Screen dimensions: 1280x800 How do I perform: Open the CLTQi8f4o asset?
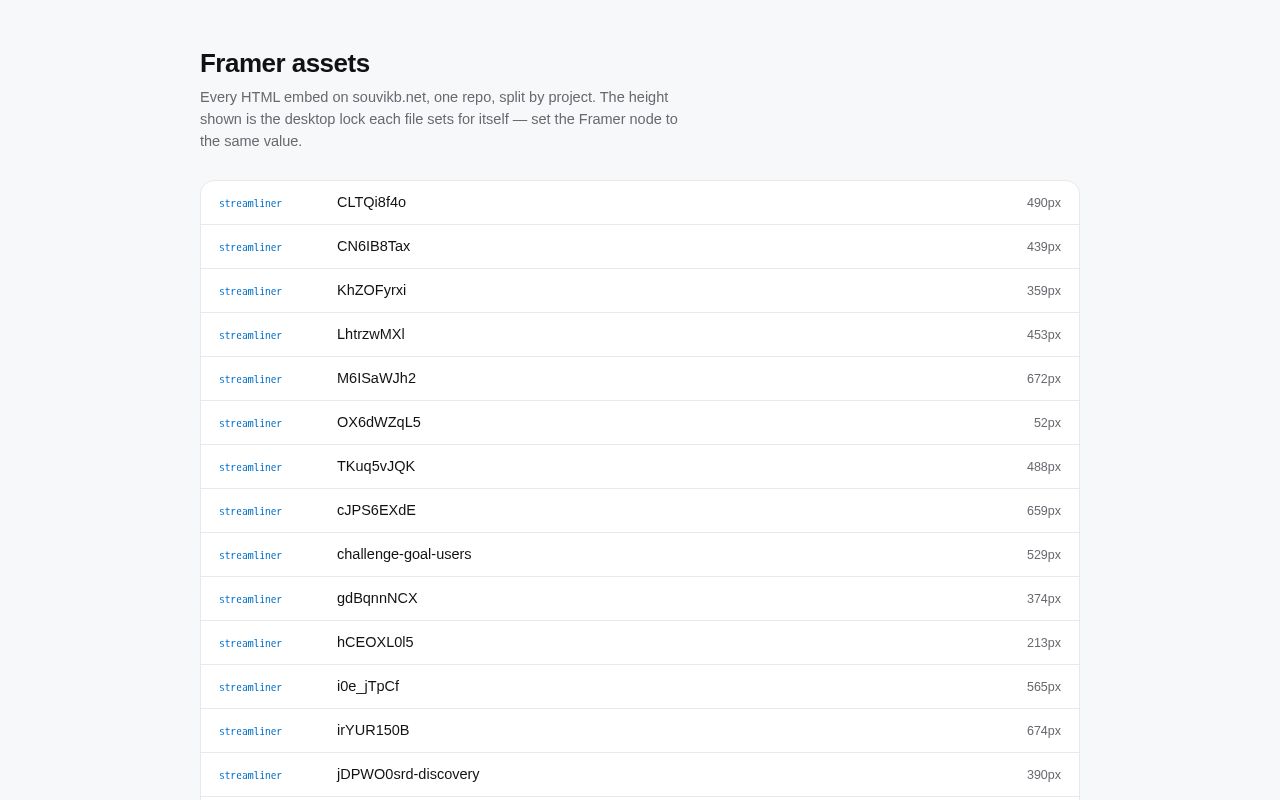click(x=640, y=203)
